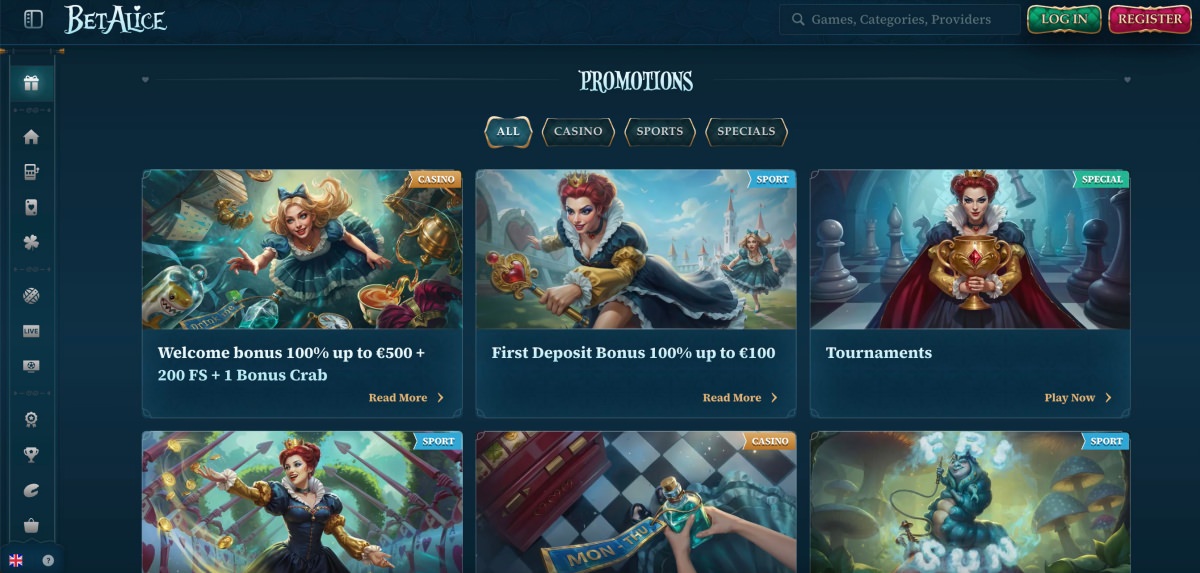Switch to the SPECIALS filter tab
This screenshot has width=1200, height=573.
[x=746, y=131]
